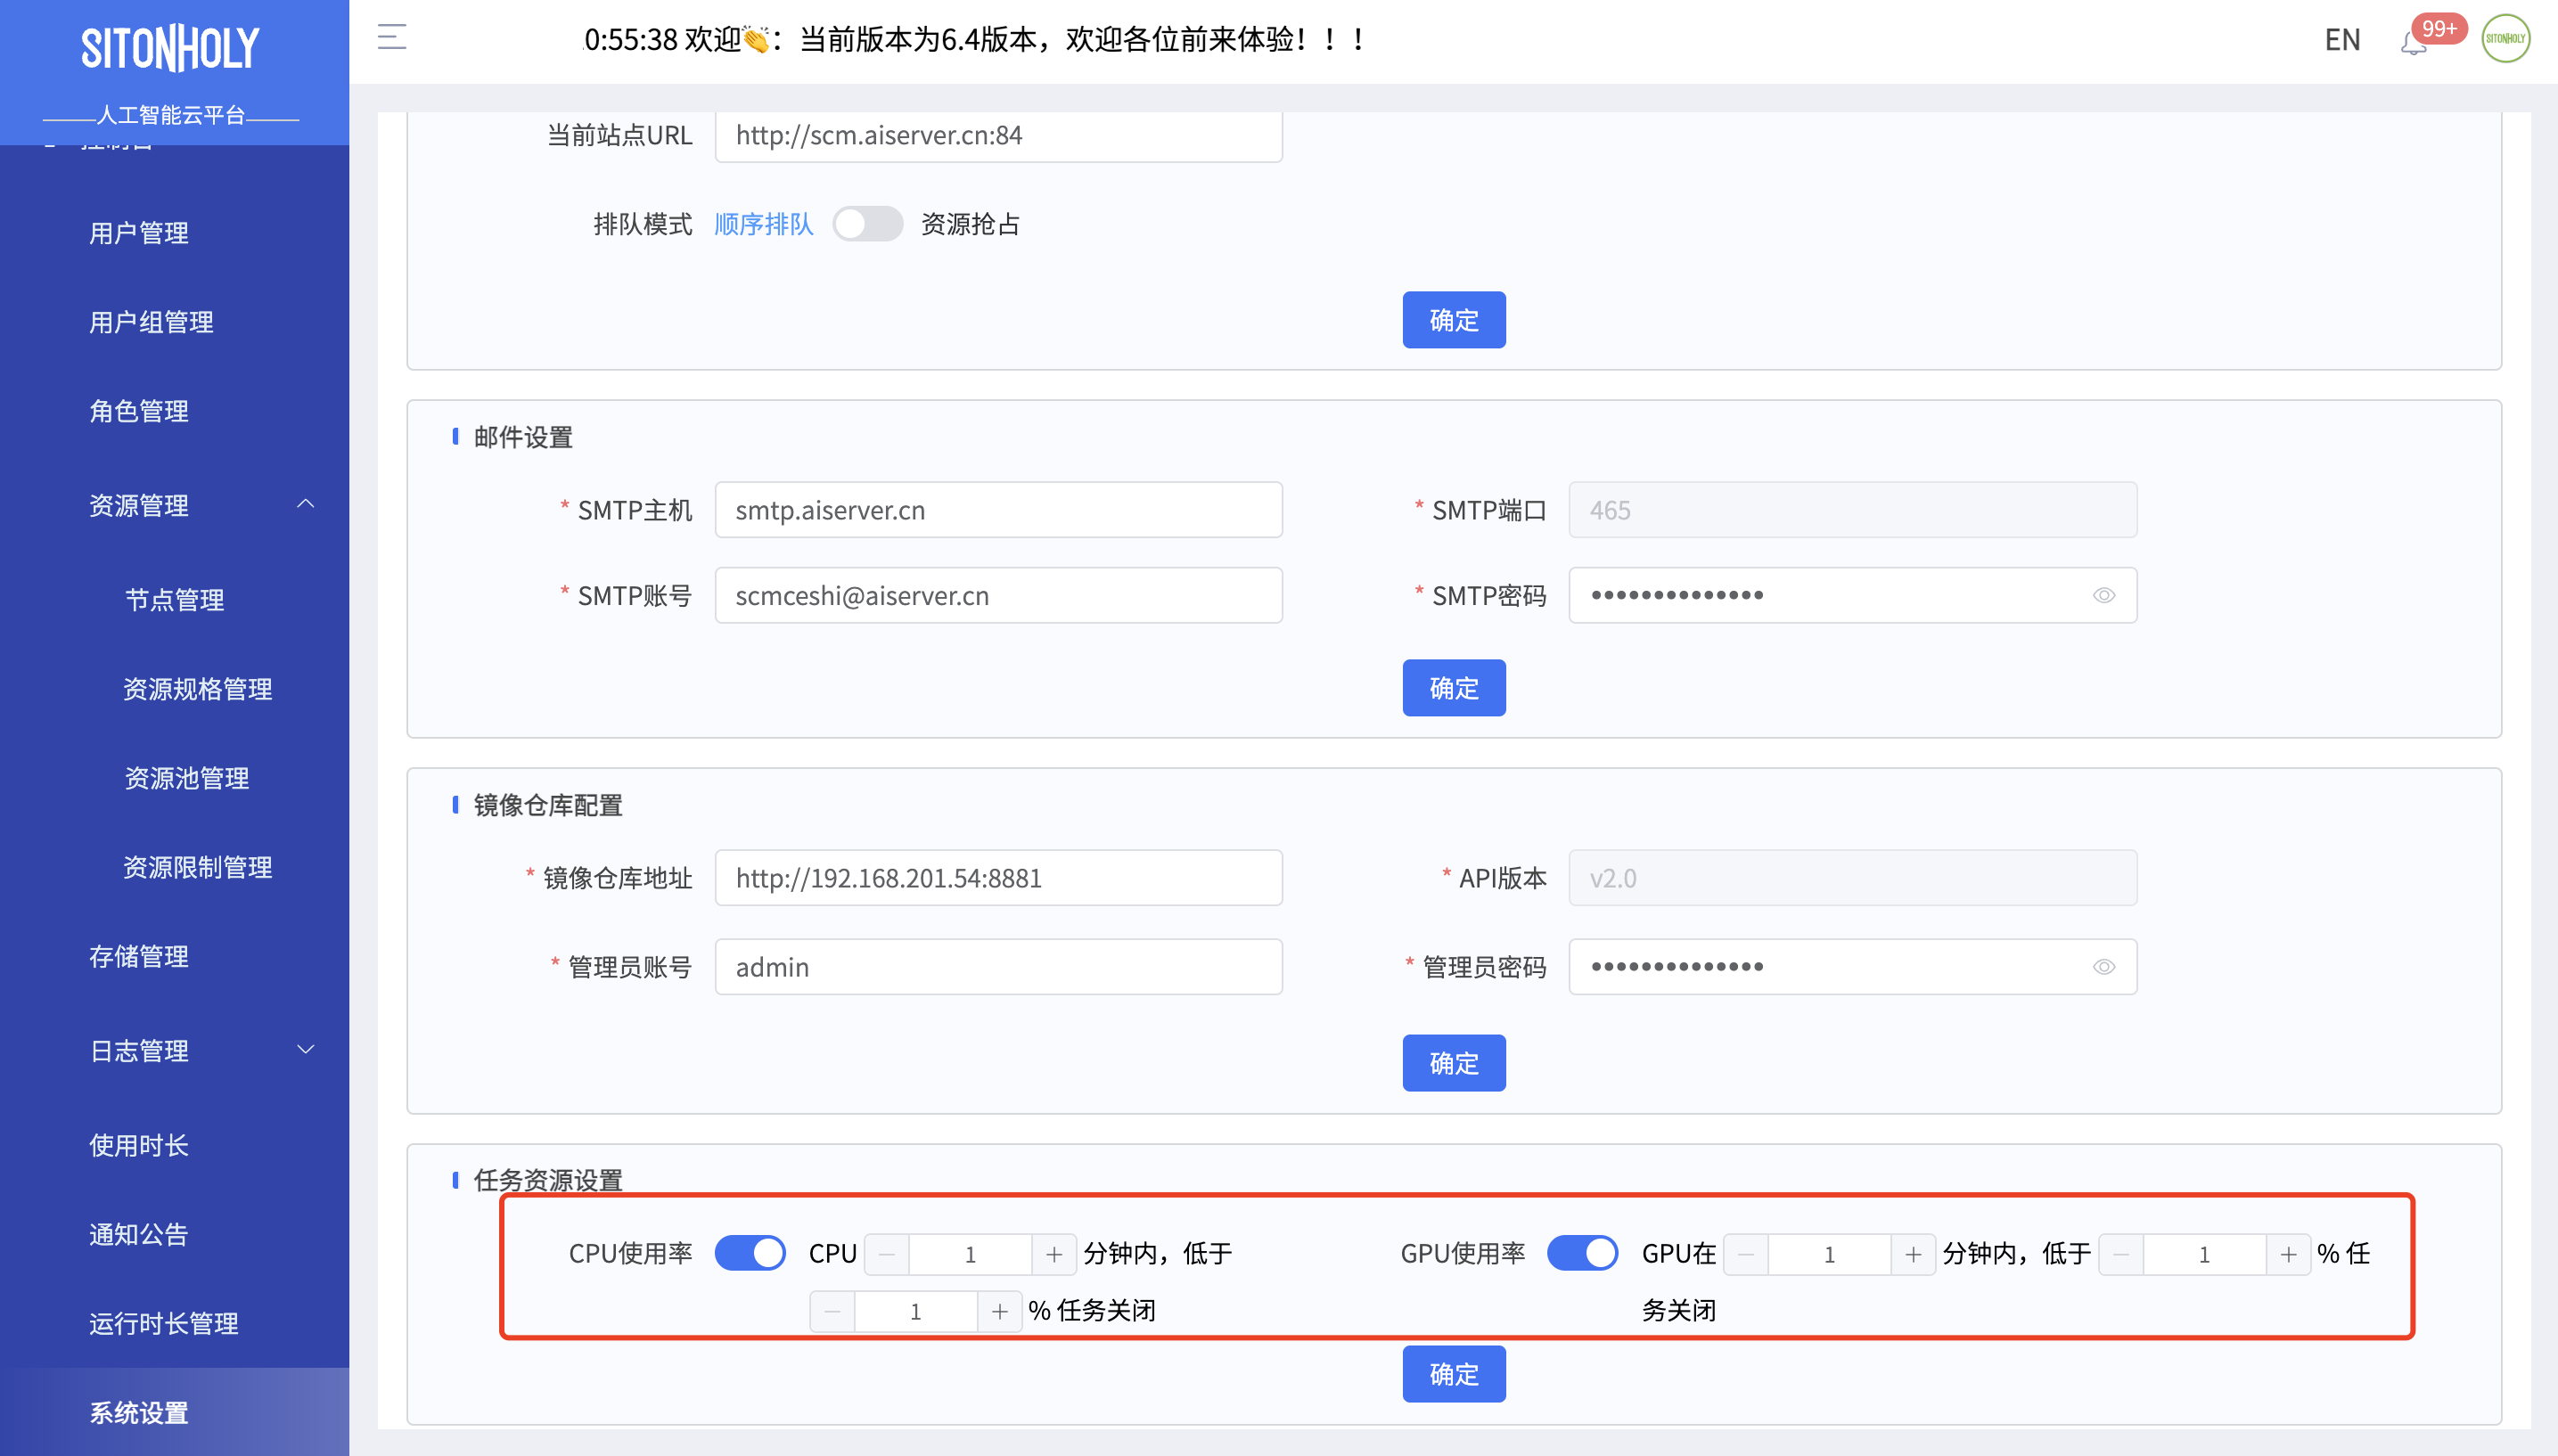Focus the SMTP密码 field
2558x1456 pixels.
(x=1853, y=595)
